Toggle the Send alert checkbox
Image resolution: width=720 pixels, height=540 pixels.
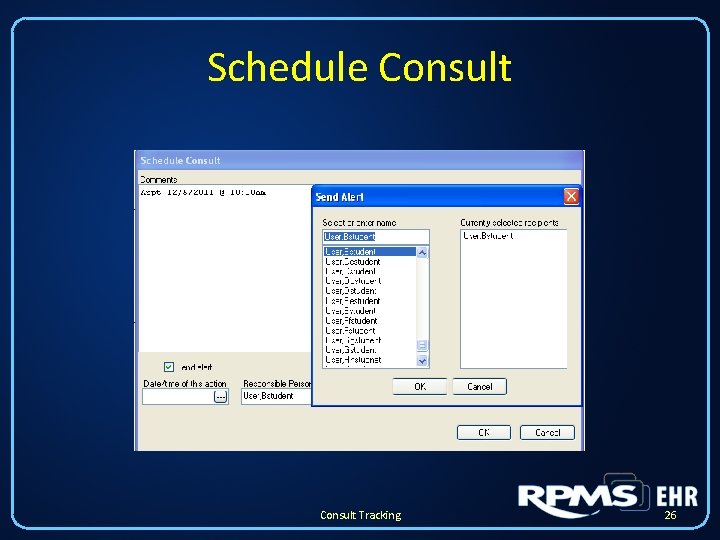169,367
